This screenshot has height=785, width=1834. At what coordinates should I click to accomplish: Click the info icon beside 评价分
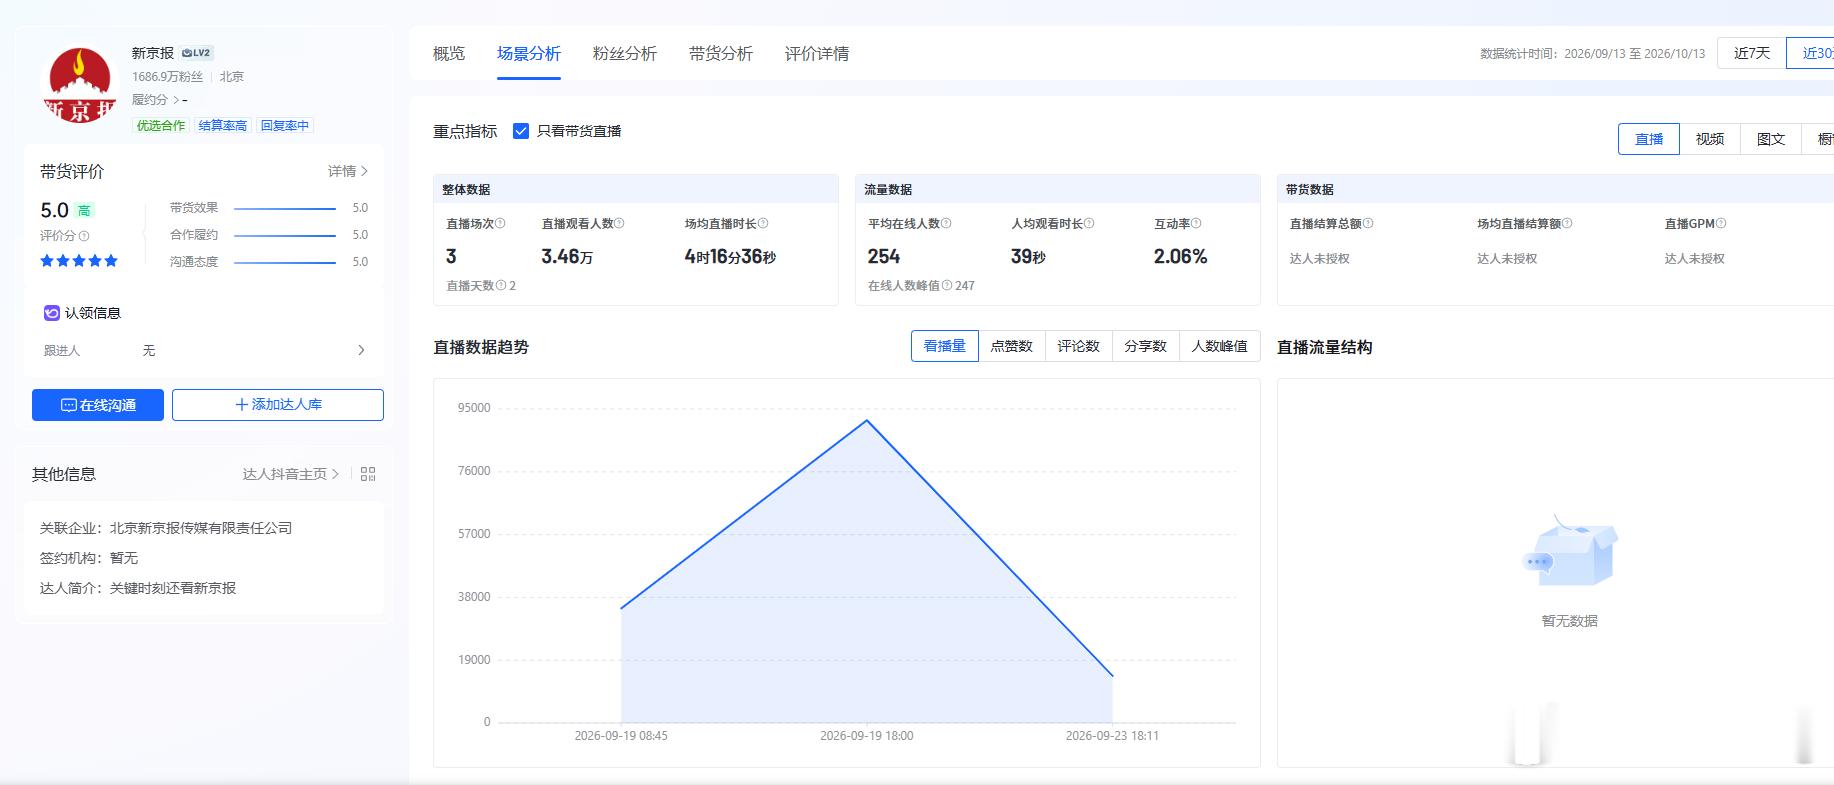coord(84,236)
